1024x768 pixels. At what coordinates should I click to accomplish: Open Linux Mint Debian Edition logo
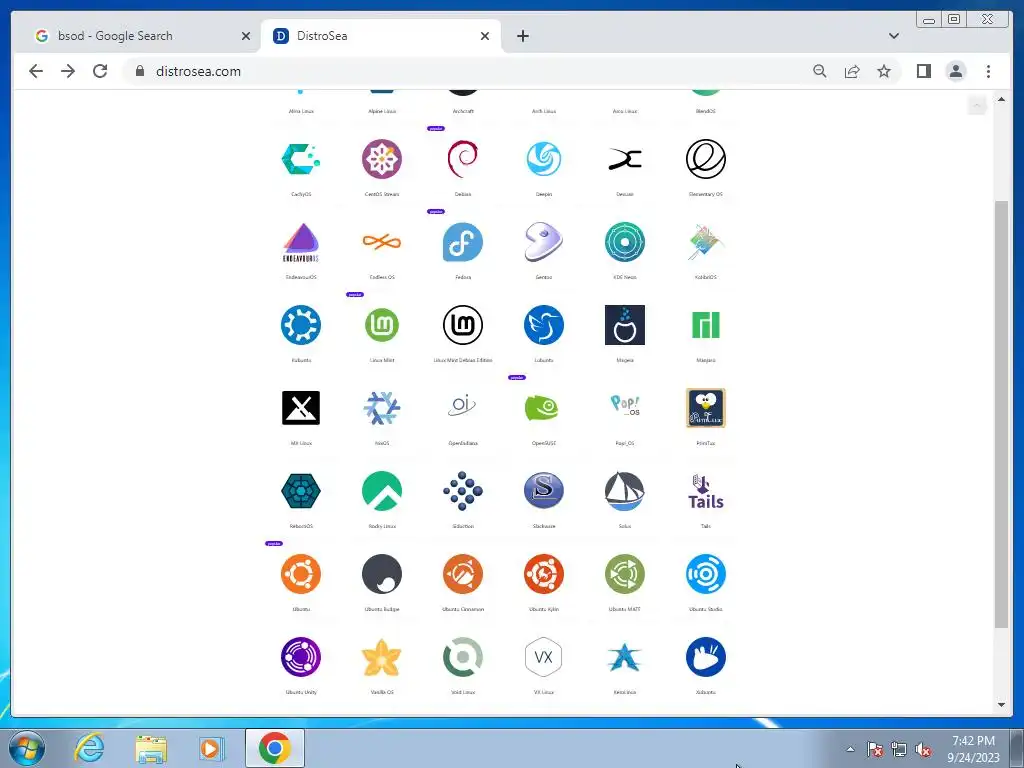click(463, 325)
